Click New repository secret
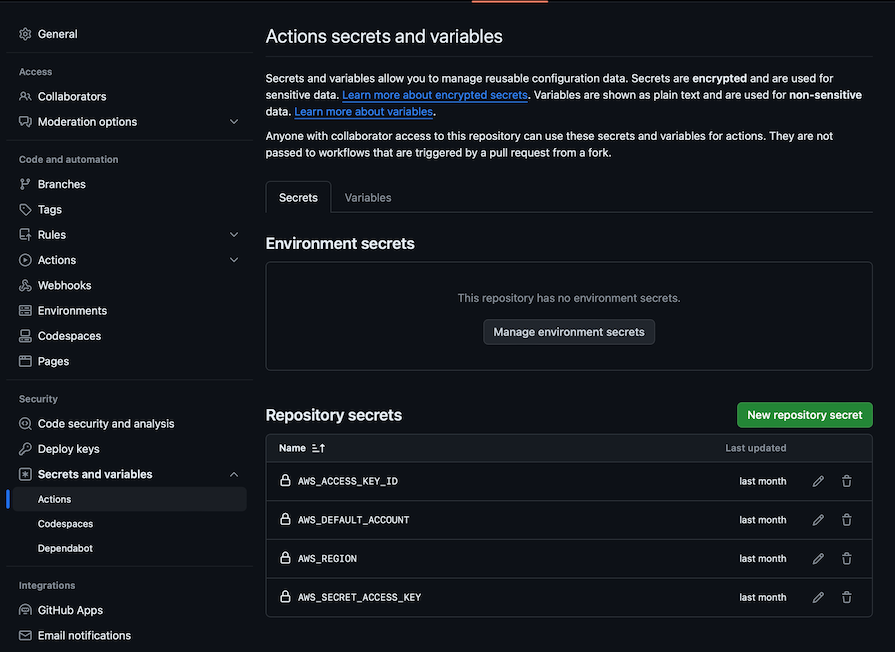Screen dimensions: 895x652 tap(804, 413)
